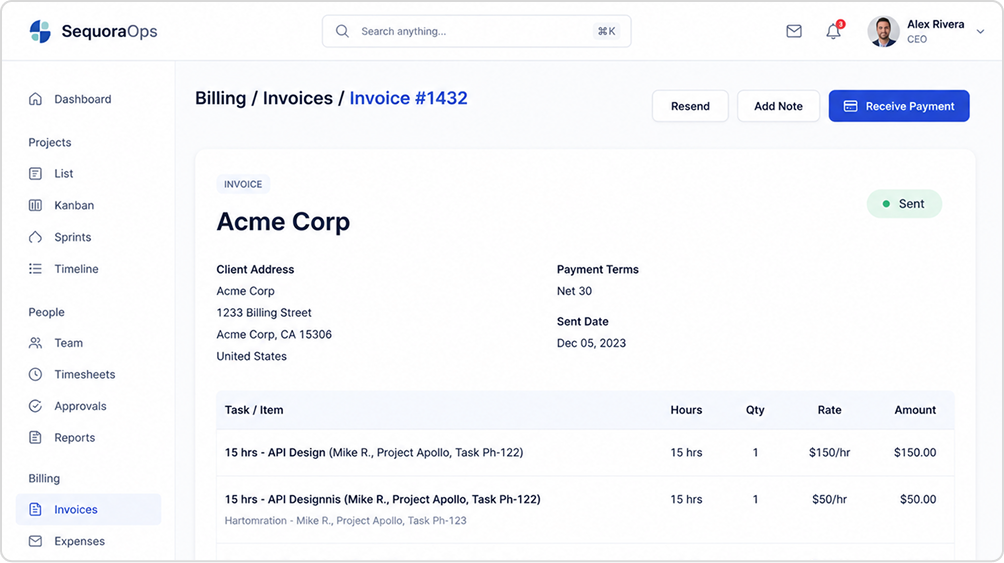This screenshot has width=1004, height=563.
Task: Click the Search anything input field
Action: click(476, 31)
